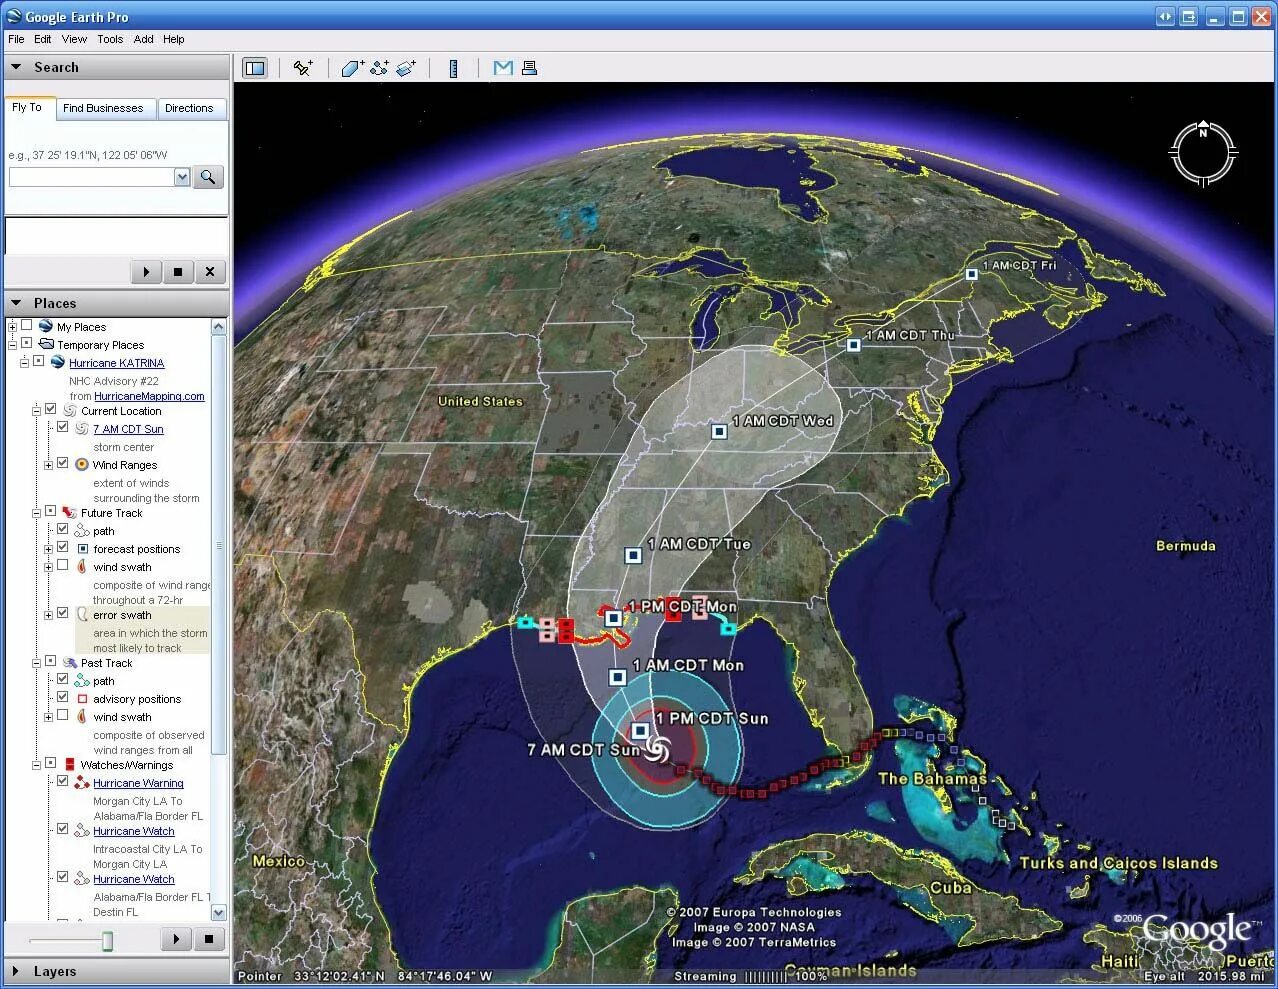Uncheck the forecast positions checkbox

coord(62,547)
